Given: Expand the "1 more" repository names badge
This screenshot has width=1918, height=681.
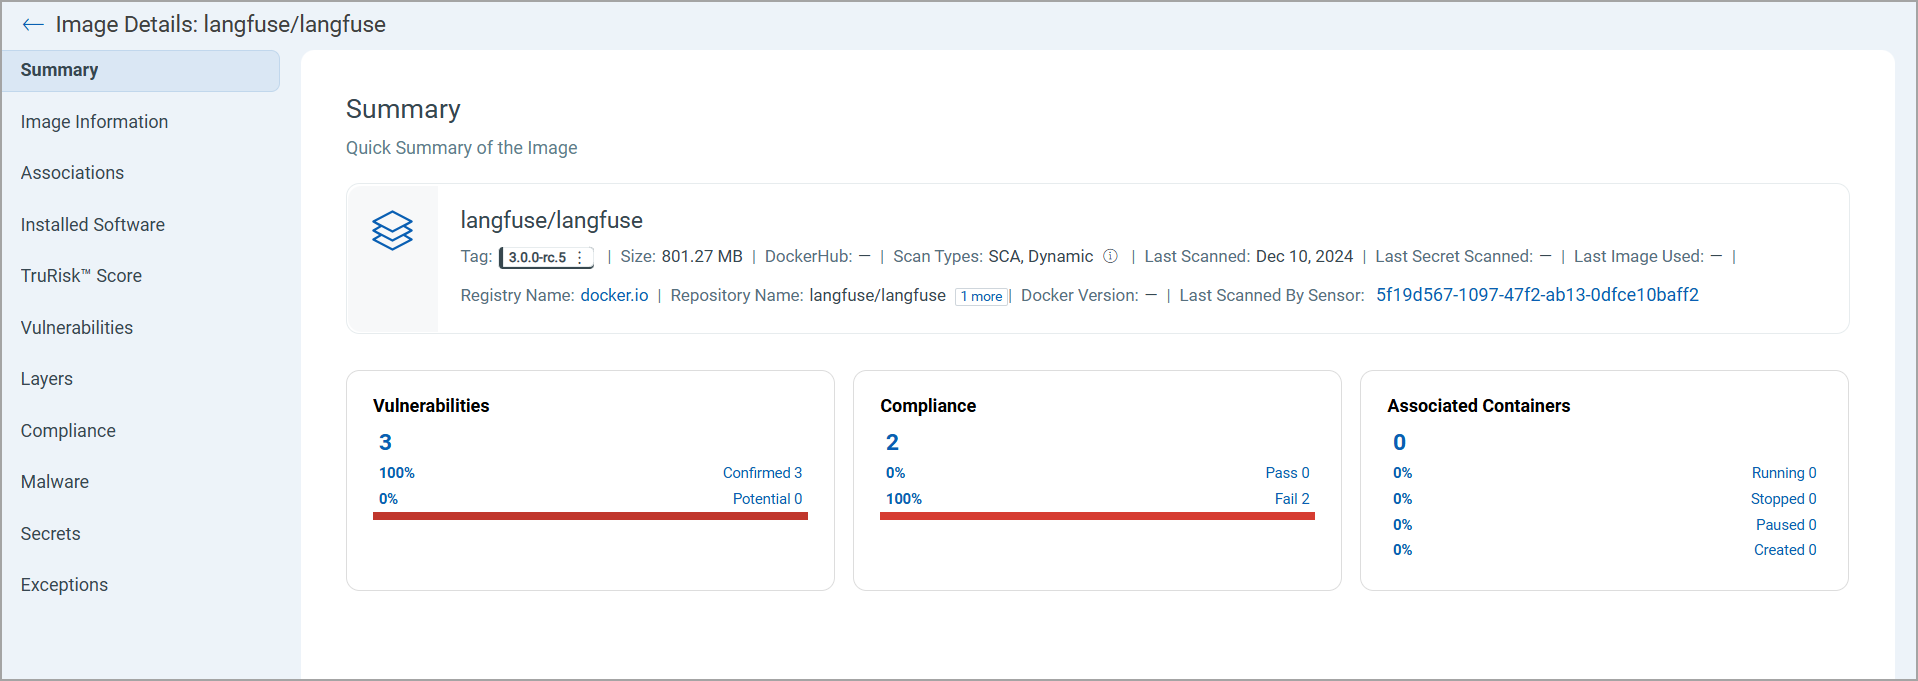Looking at the screenshot, I should pyautogui.click(x=981, y=297).
